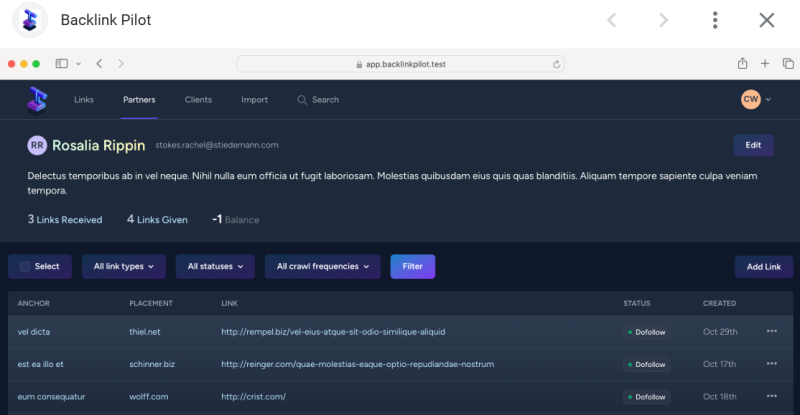Show the tab overview icon

788,64
